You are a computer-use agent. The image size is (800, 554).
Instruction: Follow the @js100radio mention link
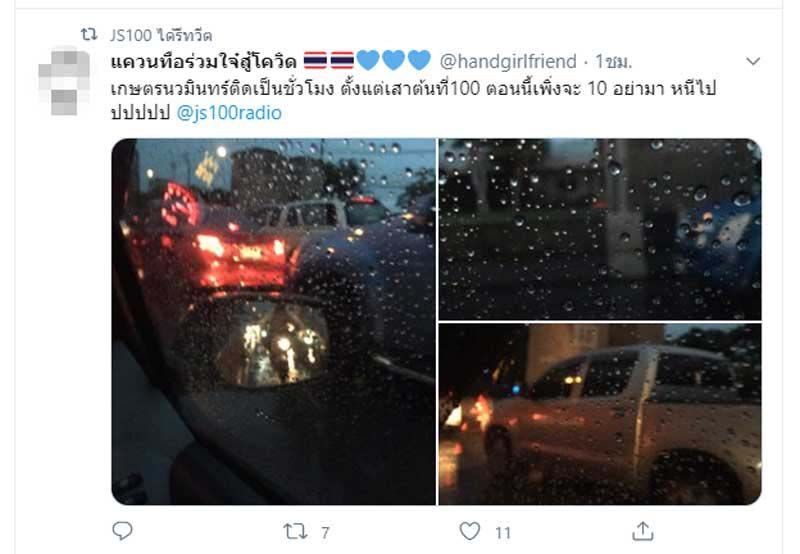pyautogui.click(x=229, y=113)
